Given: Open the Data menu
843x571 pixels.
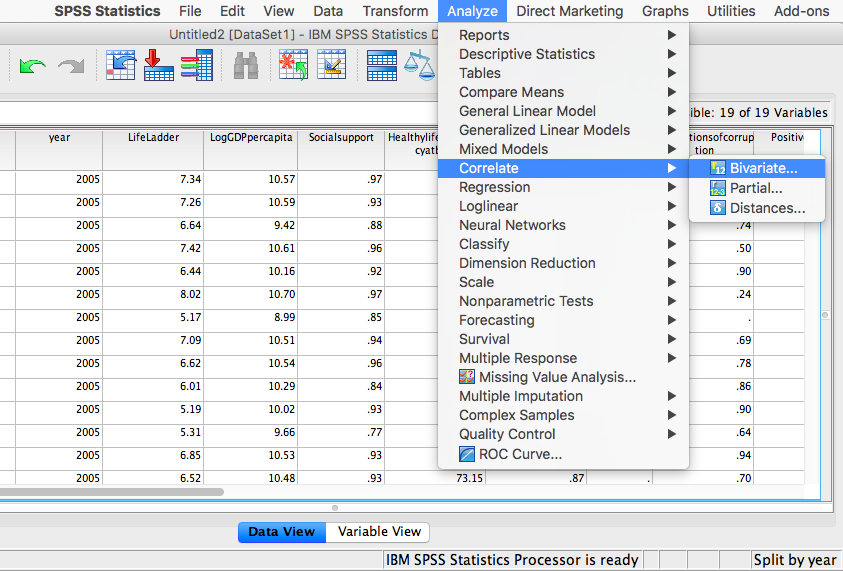Looking at the screenshot, I should pyautogui.click(x=328, y=11).
